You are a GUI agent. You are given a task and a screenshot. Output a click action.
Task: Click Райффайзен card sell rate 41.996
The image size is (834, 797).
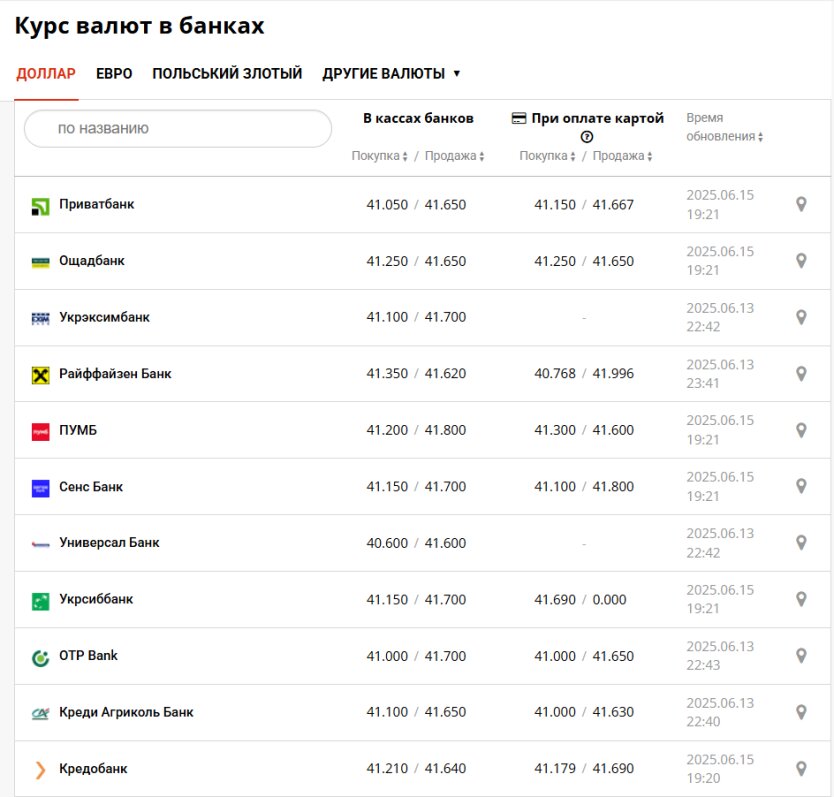pos(613,373)
